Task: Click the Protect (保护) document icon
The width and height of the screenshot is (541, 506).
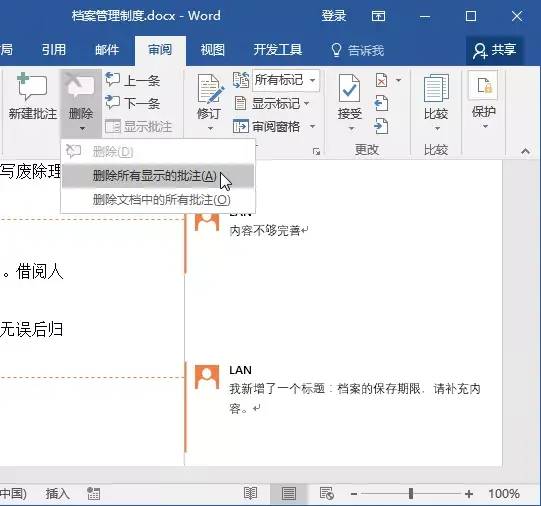Action: (484, 85)
